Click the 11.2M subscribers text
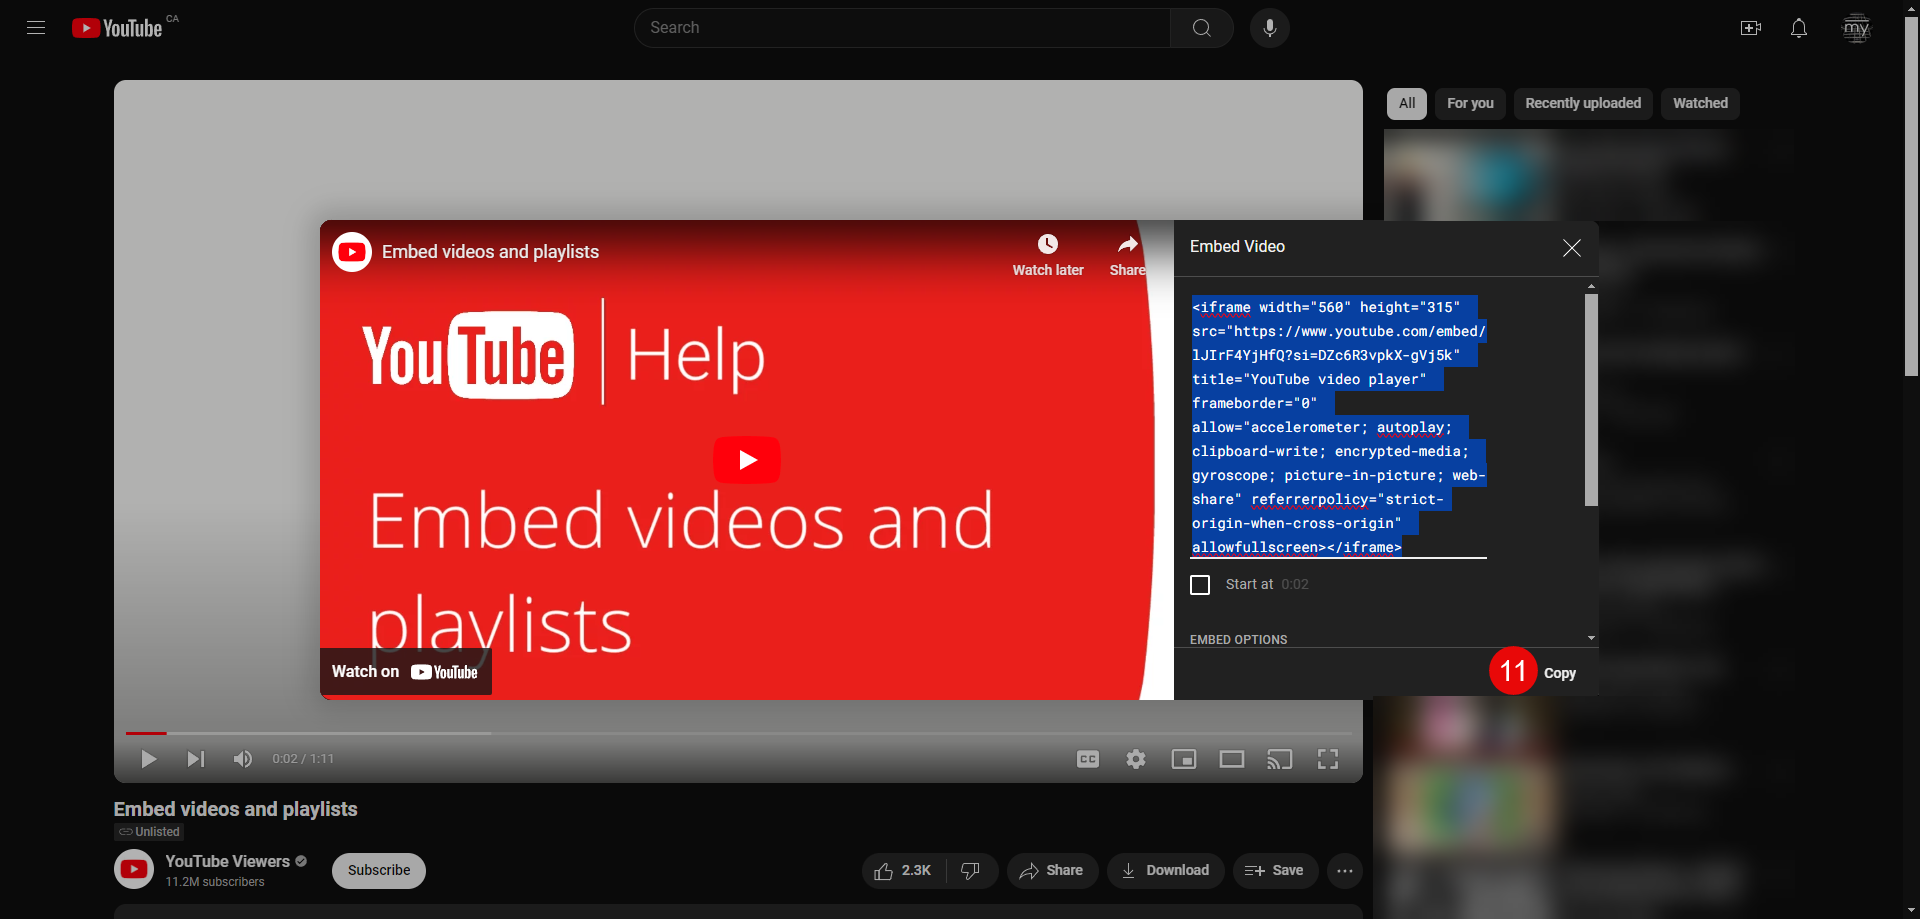1920x919 pixels. pyautogui.click(x=215, y=882)
